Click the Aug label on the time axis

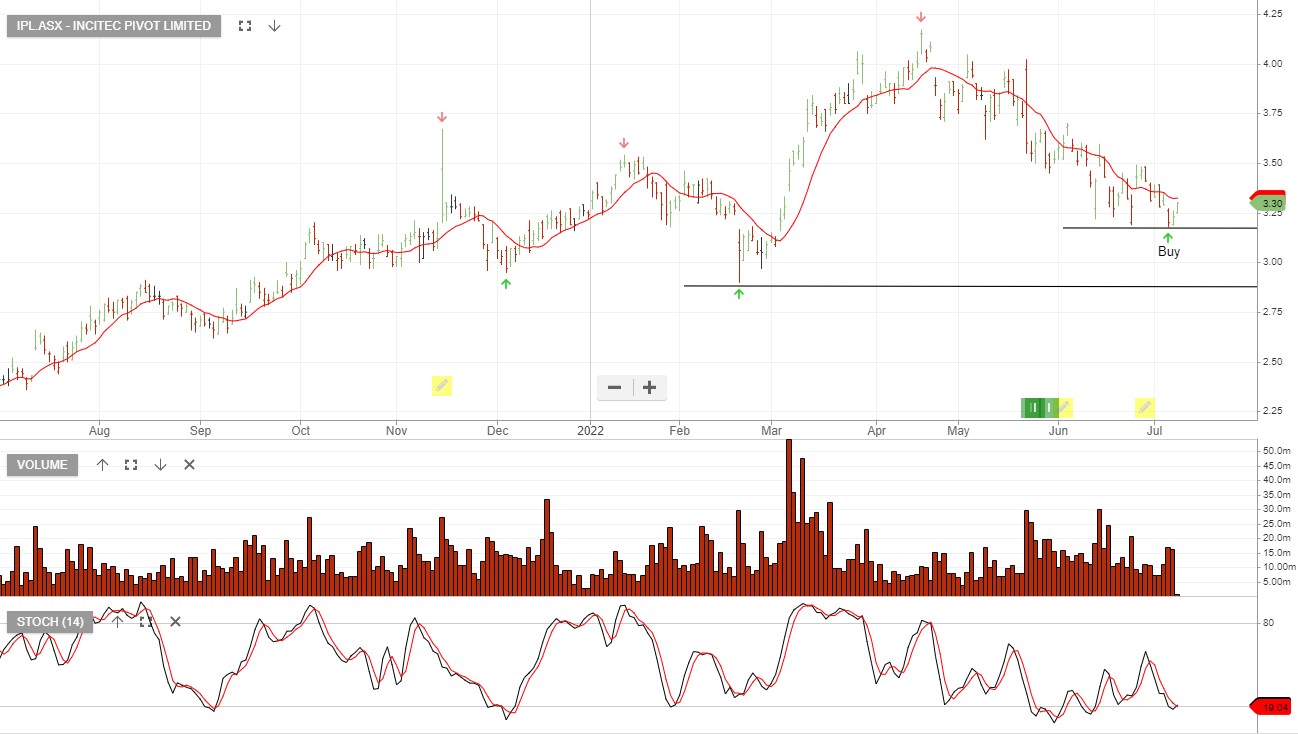[99, 431]
